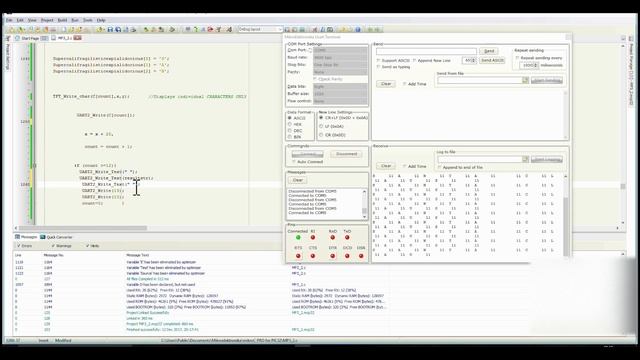Screen dimensions: 640x360
Task: Open the Tools menu
Action: [88, 20]
